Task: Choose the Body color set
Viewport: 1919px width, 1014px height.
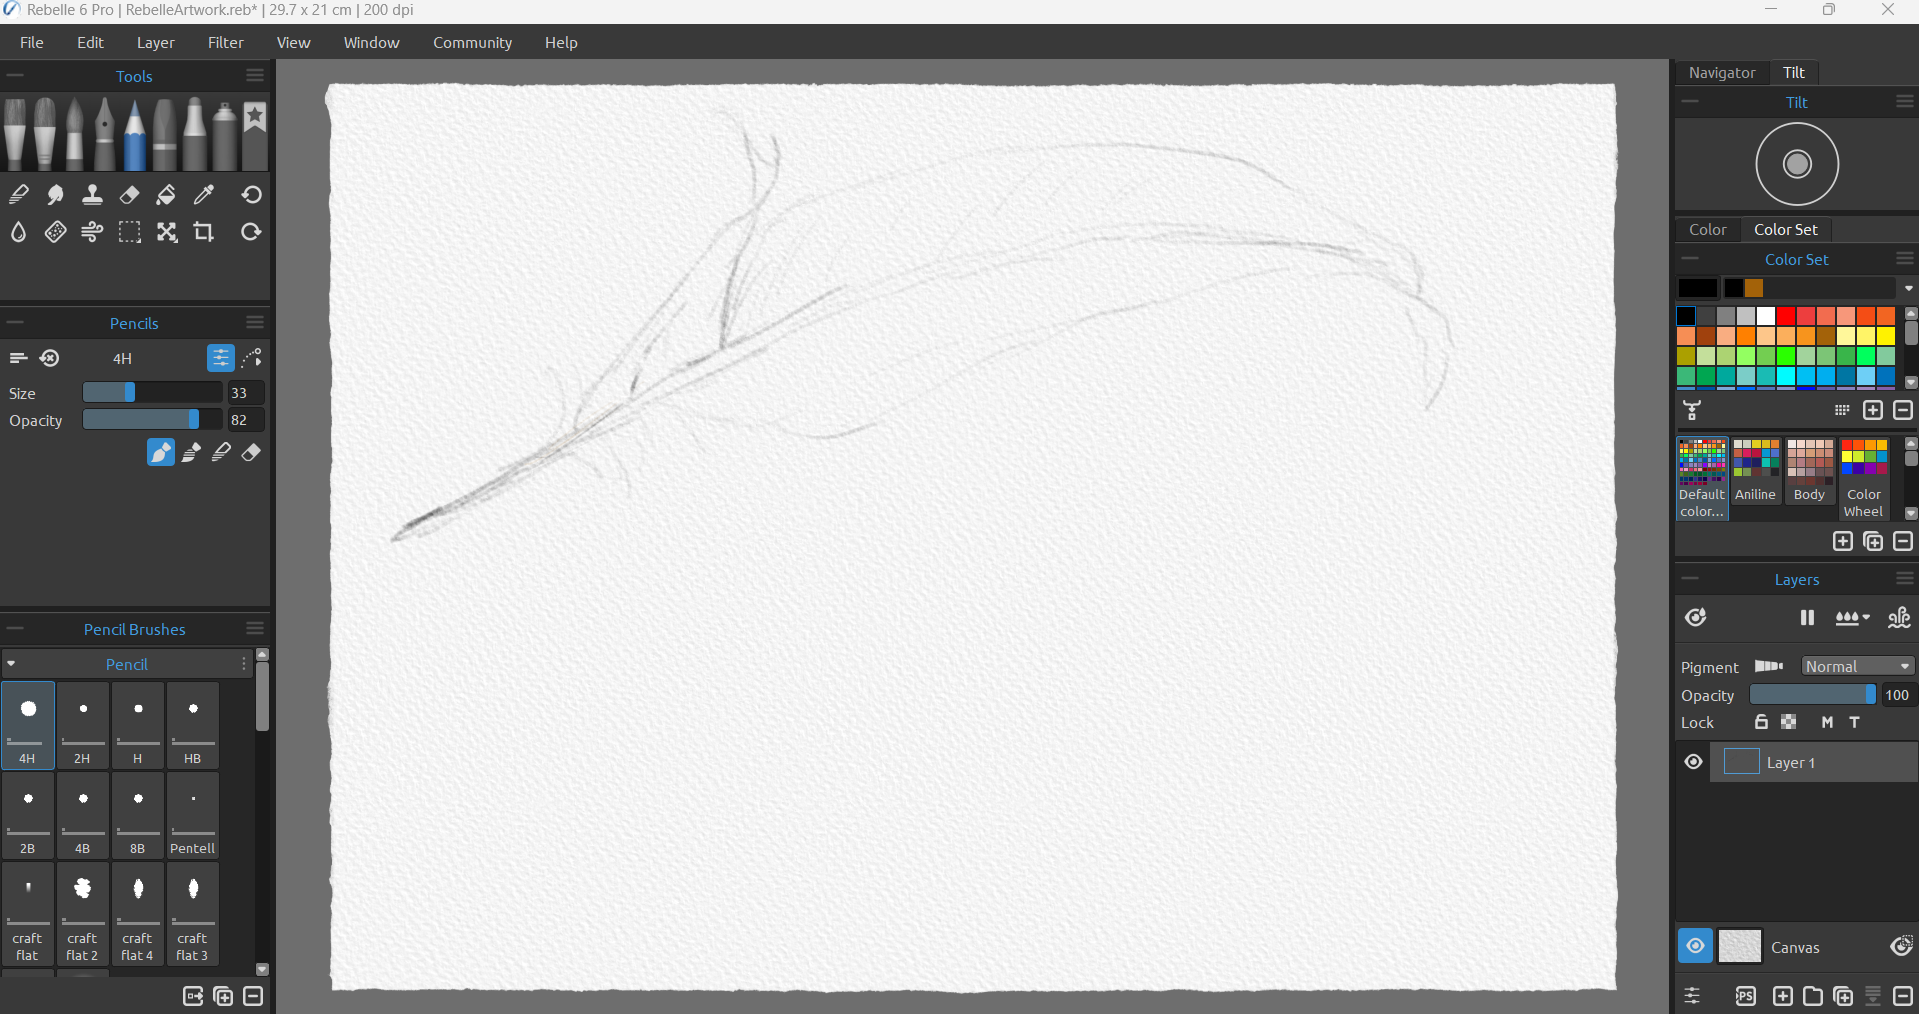Action: pos(1809,470)
